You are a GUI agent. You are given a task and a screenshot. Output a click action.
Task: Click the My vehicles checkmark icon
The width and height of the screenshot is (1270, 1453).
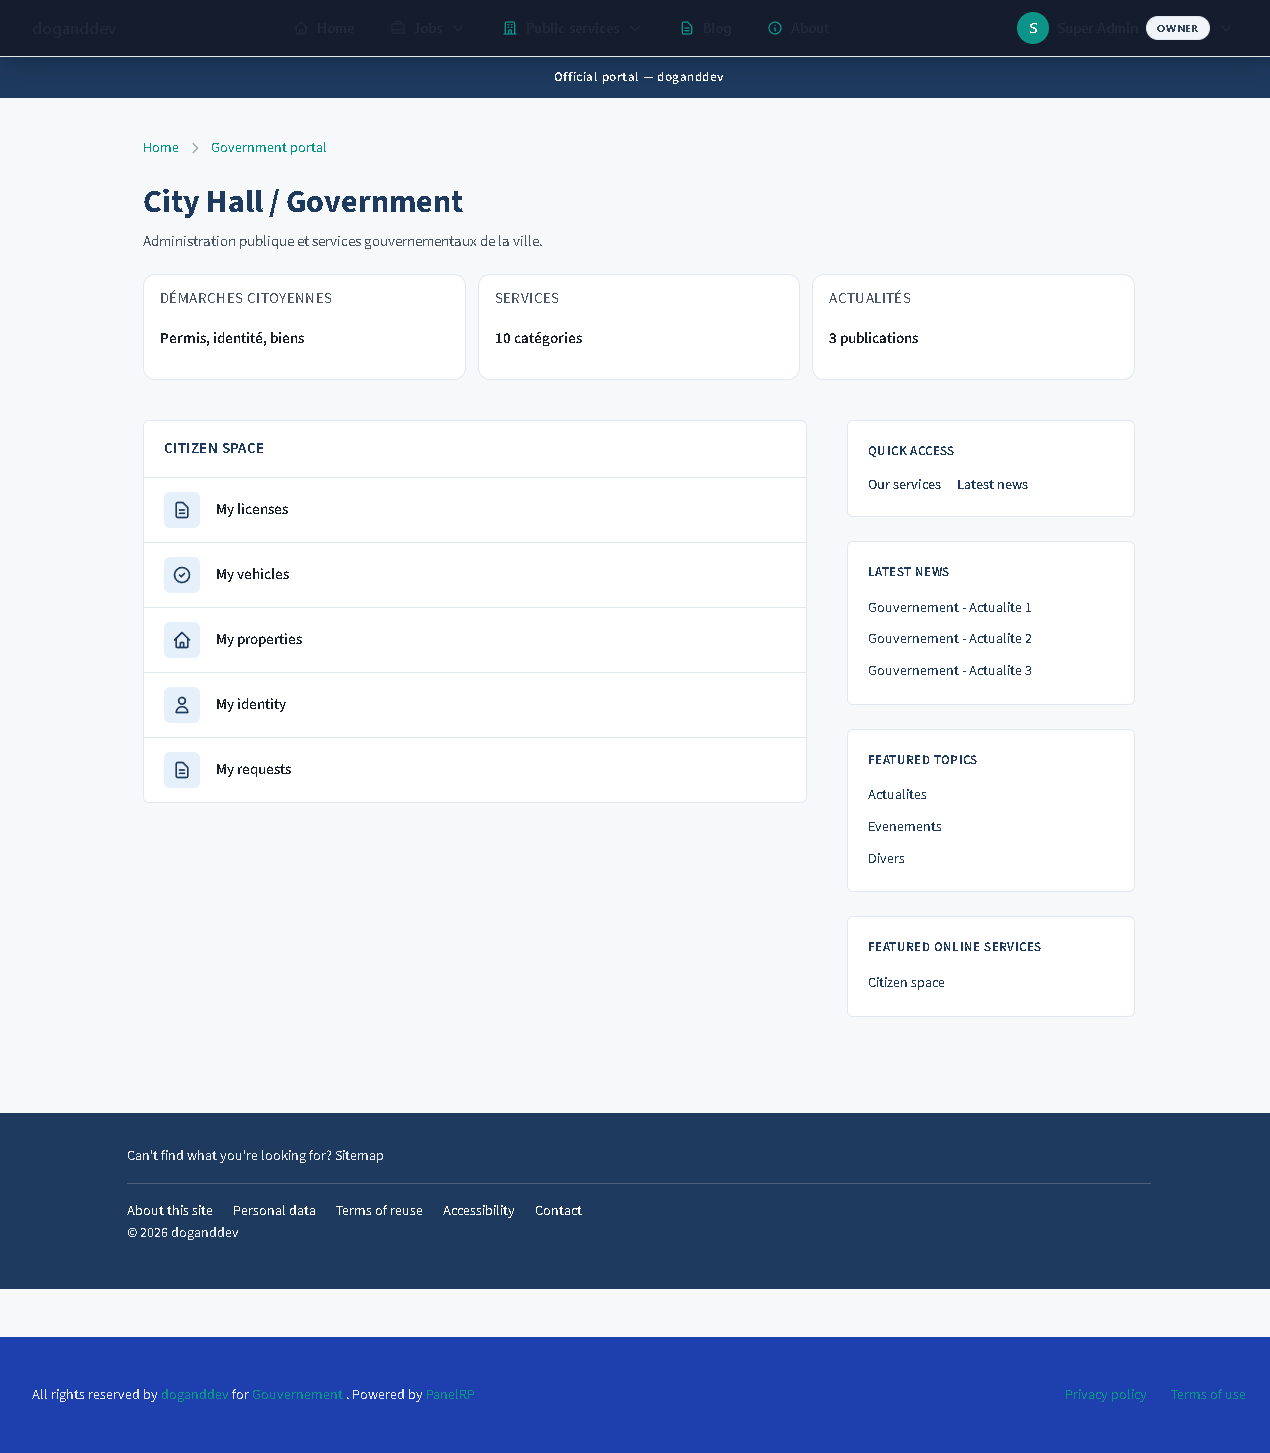pyautogui.click(x=182, y=575)
